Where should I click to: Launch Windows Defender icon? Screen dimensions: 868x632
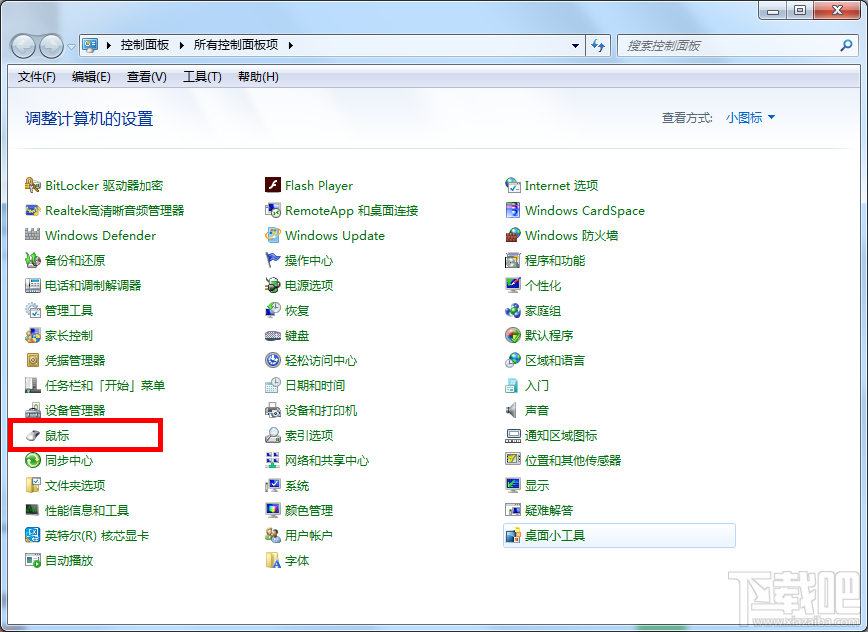(33, 235)
